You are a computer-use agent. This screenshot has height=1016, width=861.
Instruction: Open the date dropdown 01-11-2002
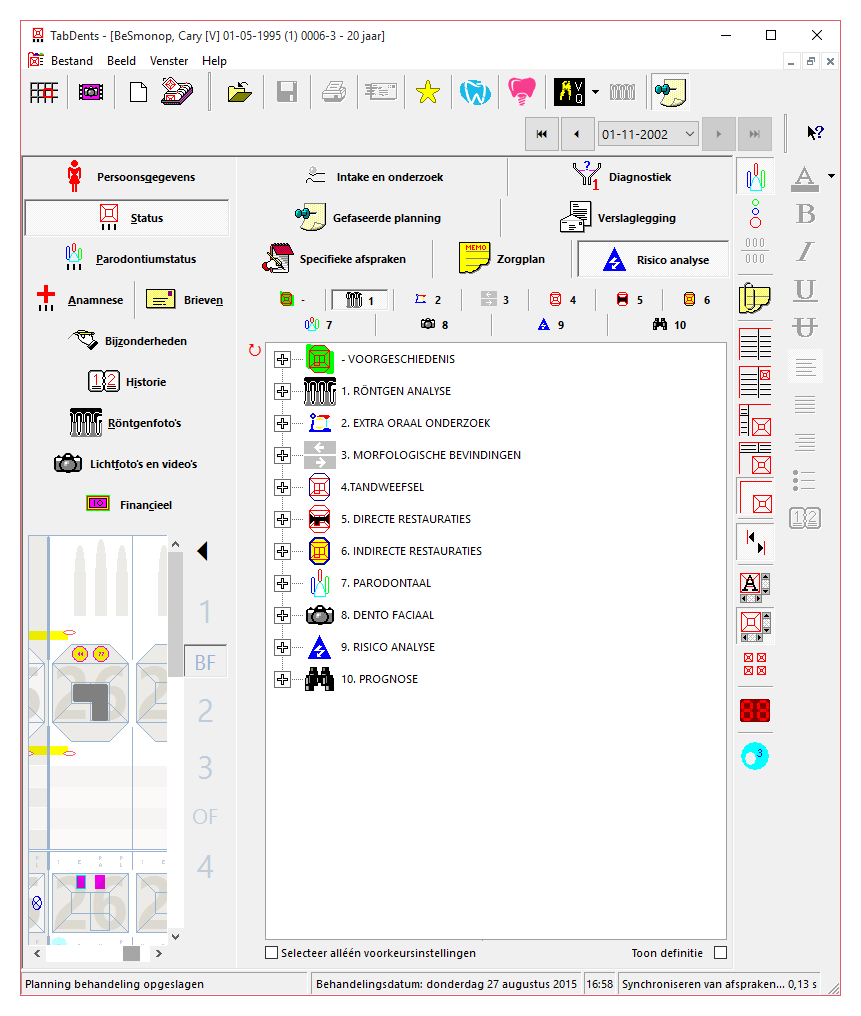pos(690,134)
